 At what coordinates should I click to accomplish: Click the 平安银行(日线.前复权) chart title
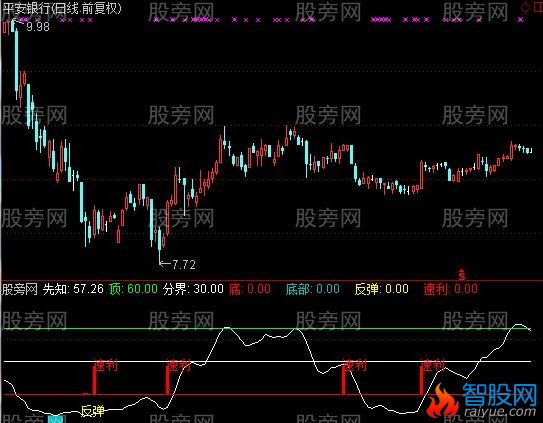point(62,8)
